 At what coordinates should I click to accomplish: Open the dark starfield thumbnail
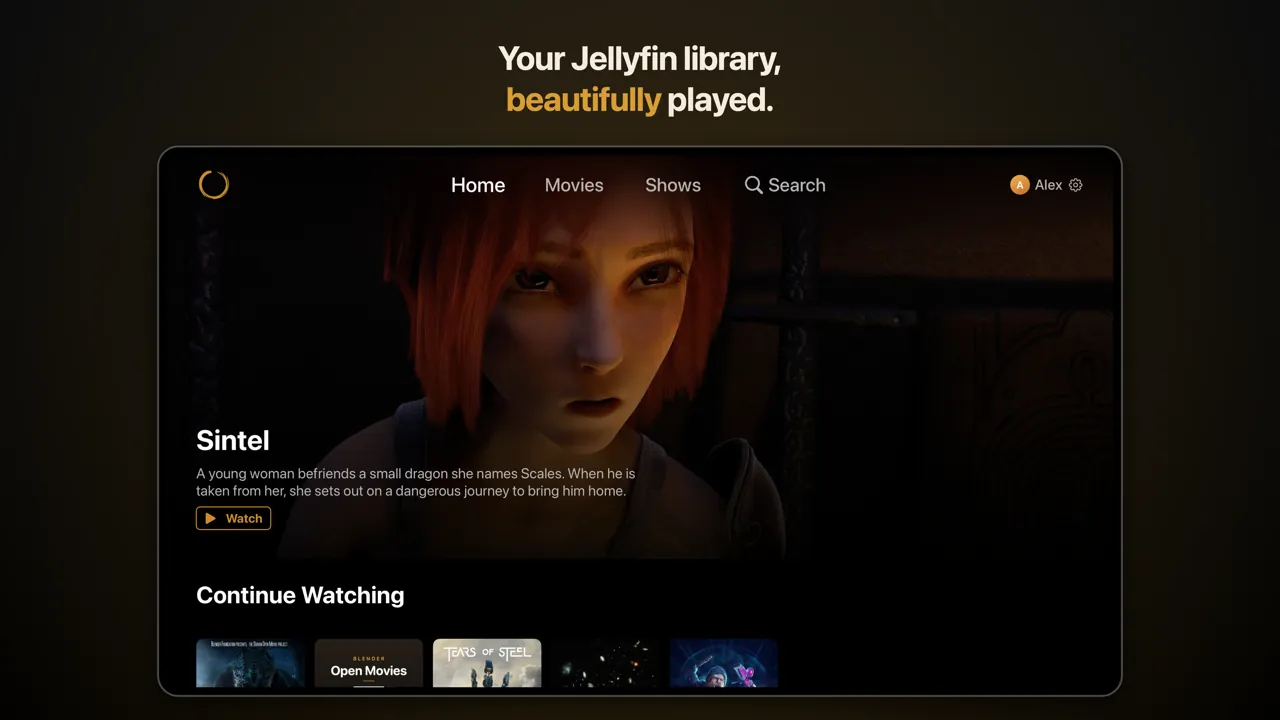pos(605,663)
